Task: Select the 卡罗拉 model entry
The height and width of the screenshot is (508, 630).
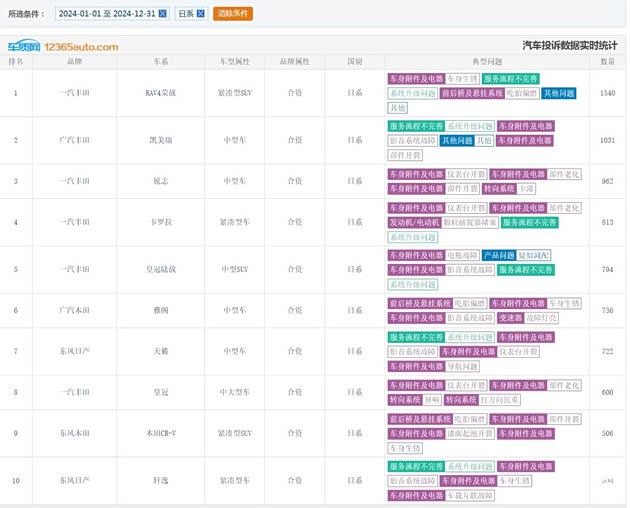Action: point(161,222)
